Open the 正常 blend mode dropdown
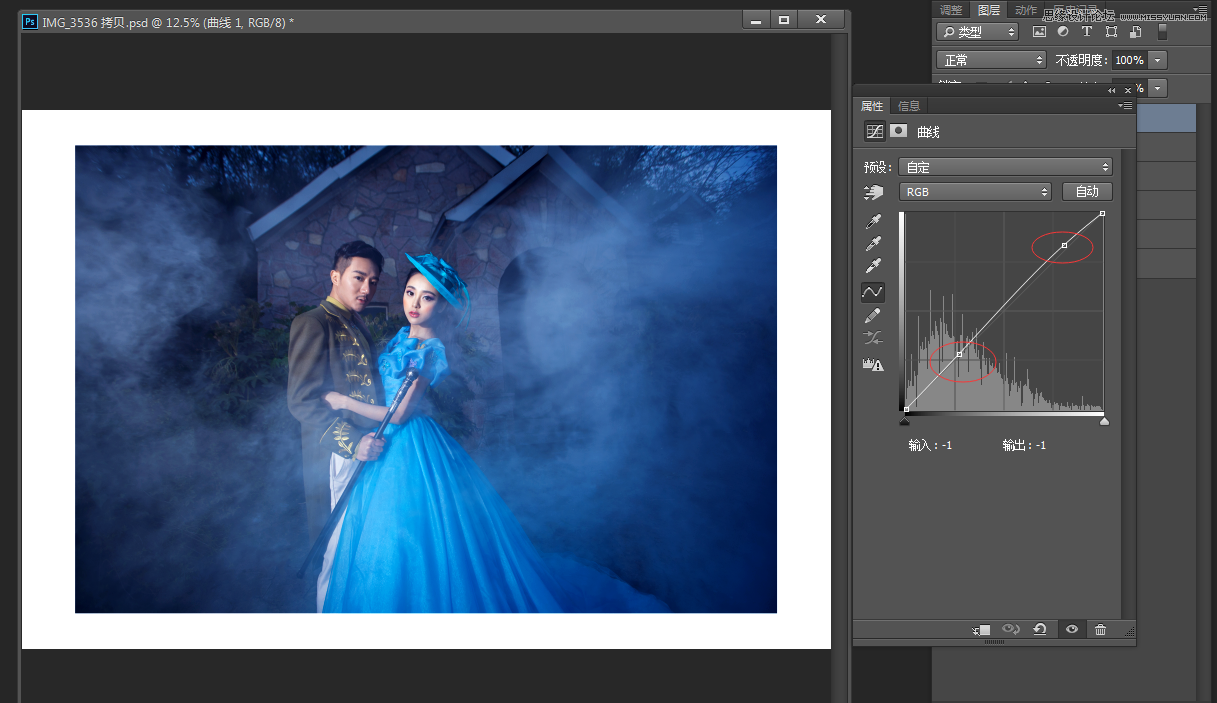1217x703 pixels. pos(990,60)
